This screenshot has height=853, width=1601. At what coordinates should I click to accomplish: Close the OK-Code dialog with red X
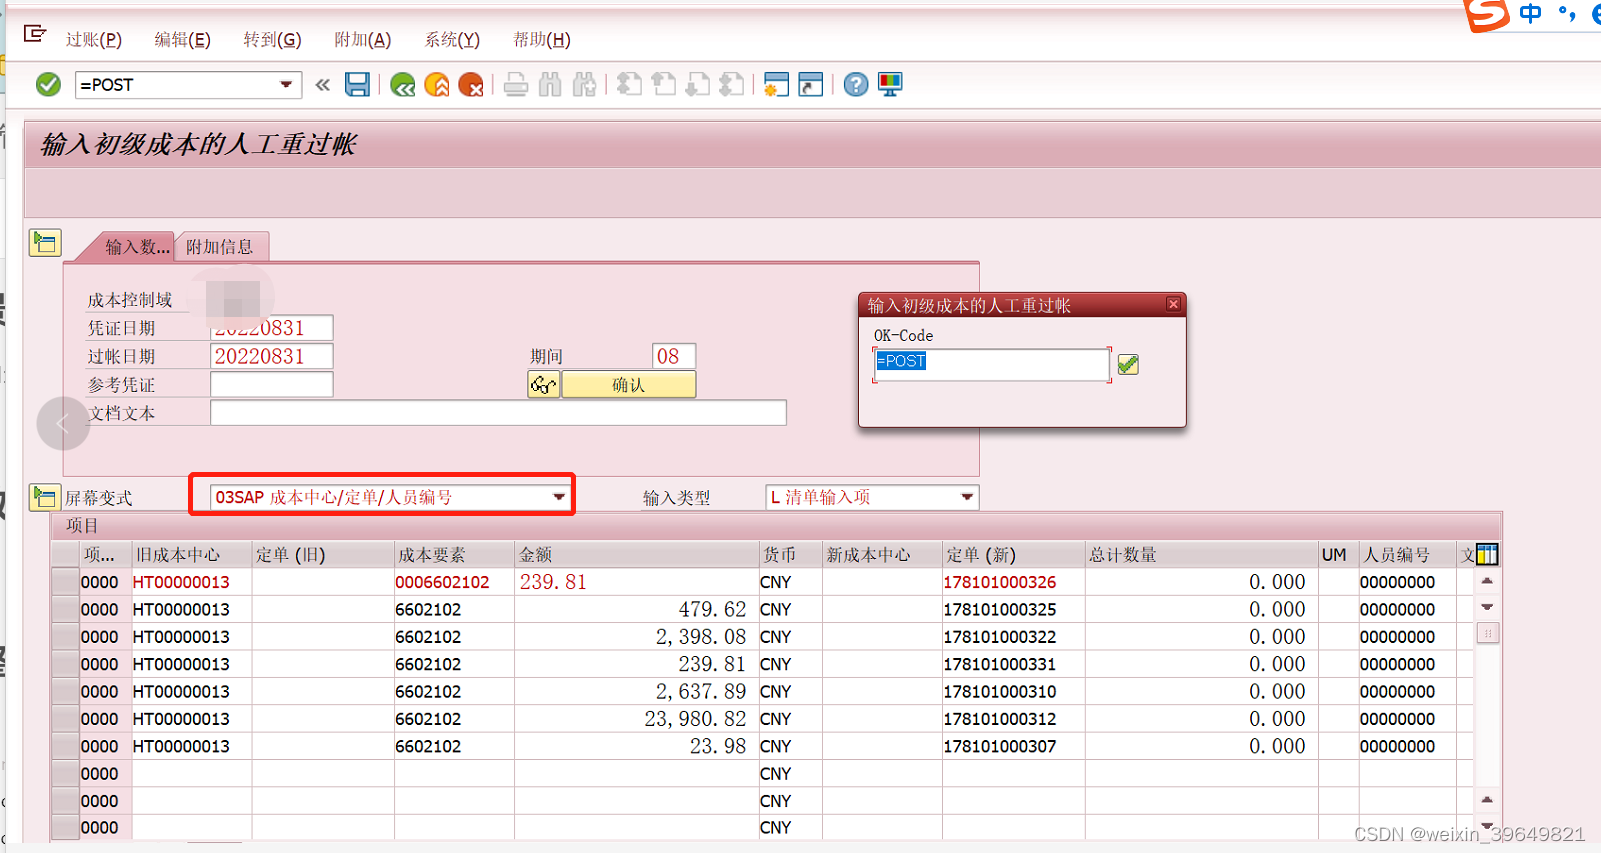click(x=1174, y=304)
